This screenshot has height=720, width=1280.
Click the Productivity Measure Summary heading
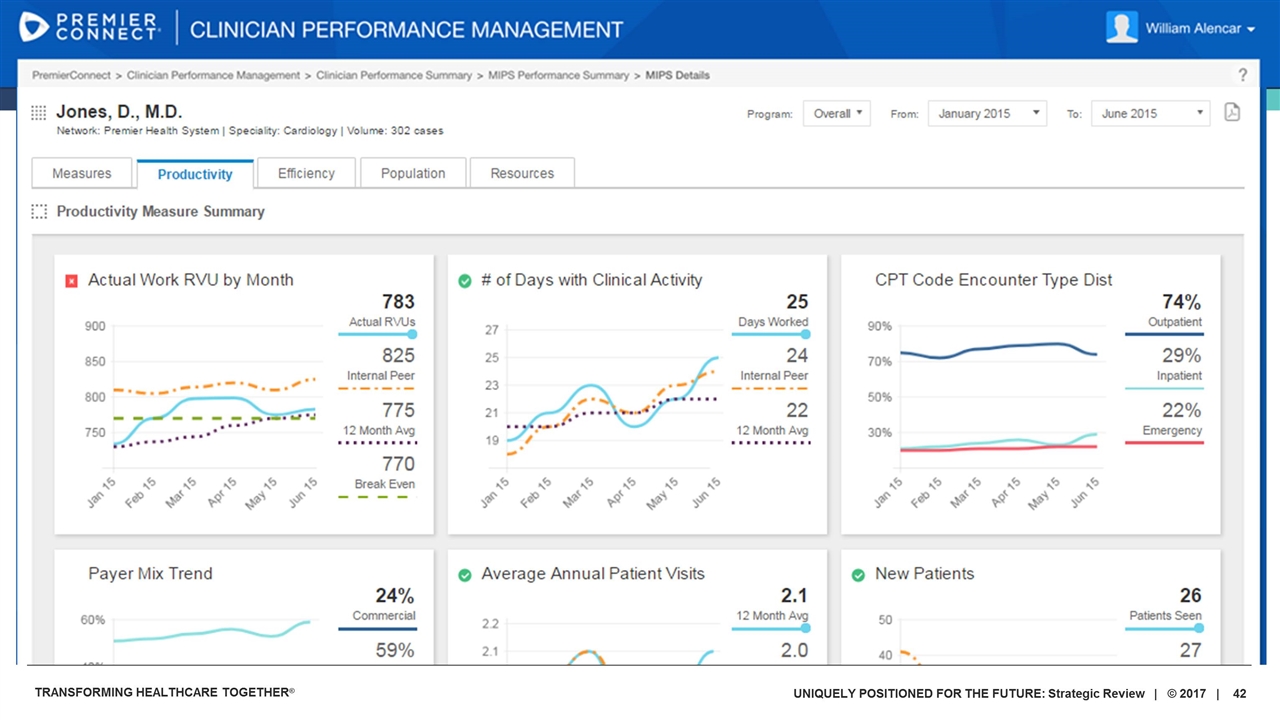click(160, 212)
